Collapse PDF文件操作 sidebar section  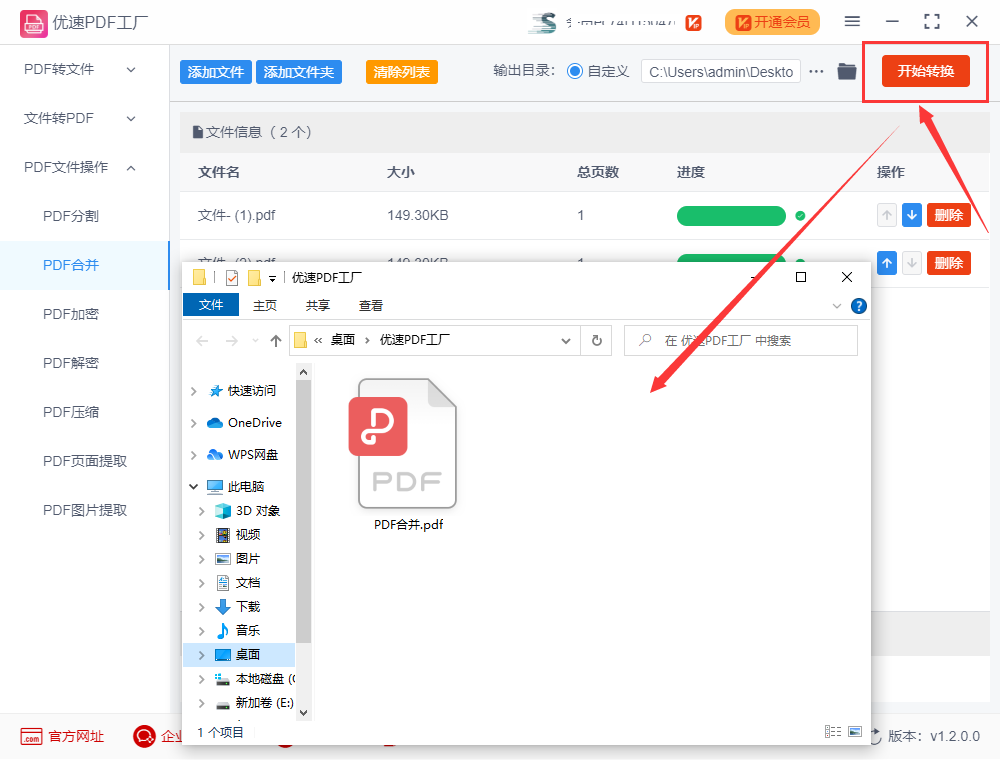pos(80,168)
